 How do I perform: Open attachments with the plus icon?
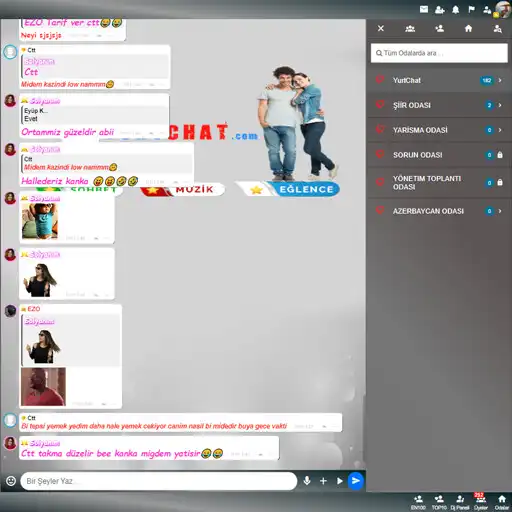click(x=323, y=481)
